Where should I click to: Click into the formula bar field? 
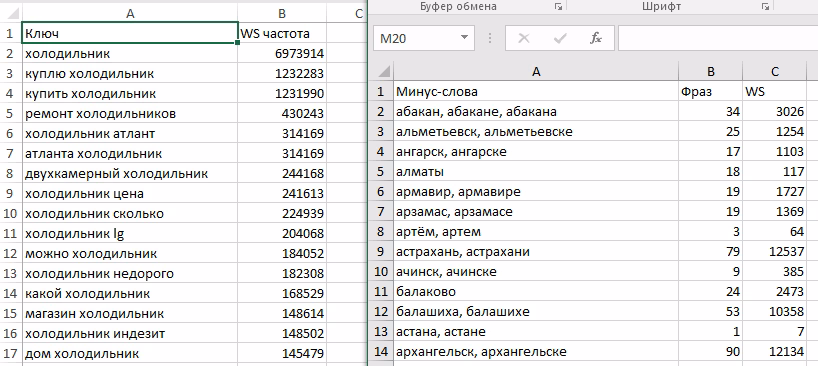tap(718, 38)
